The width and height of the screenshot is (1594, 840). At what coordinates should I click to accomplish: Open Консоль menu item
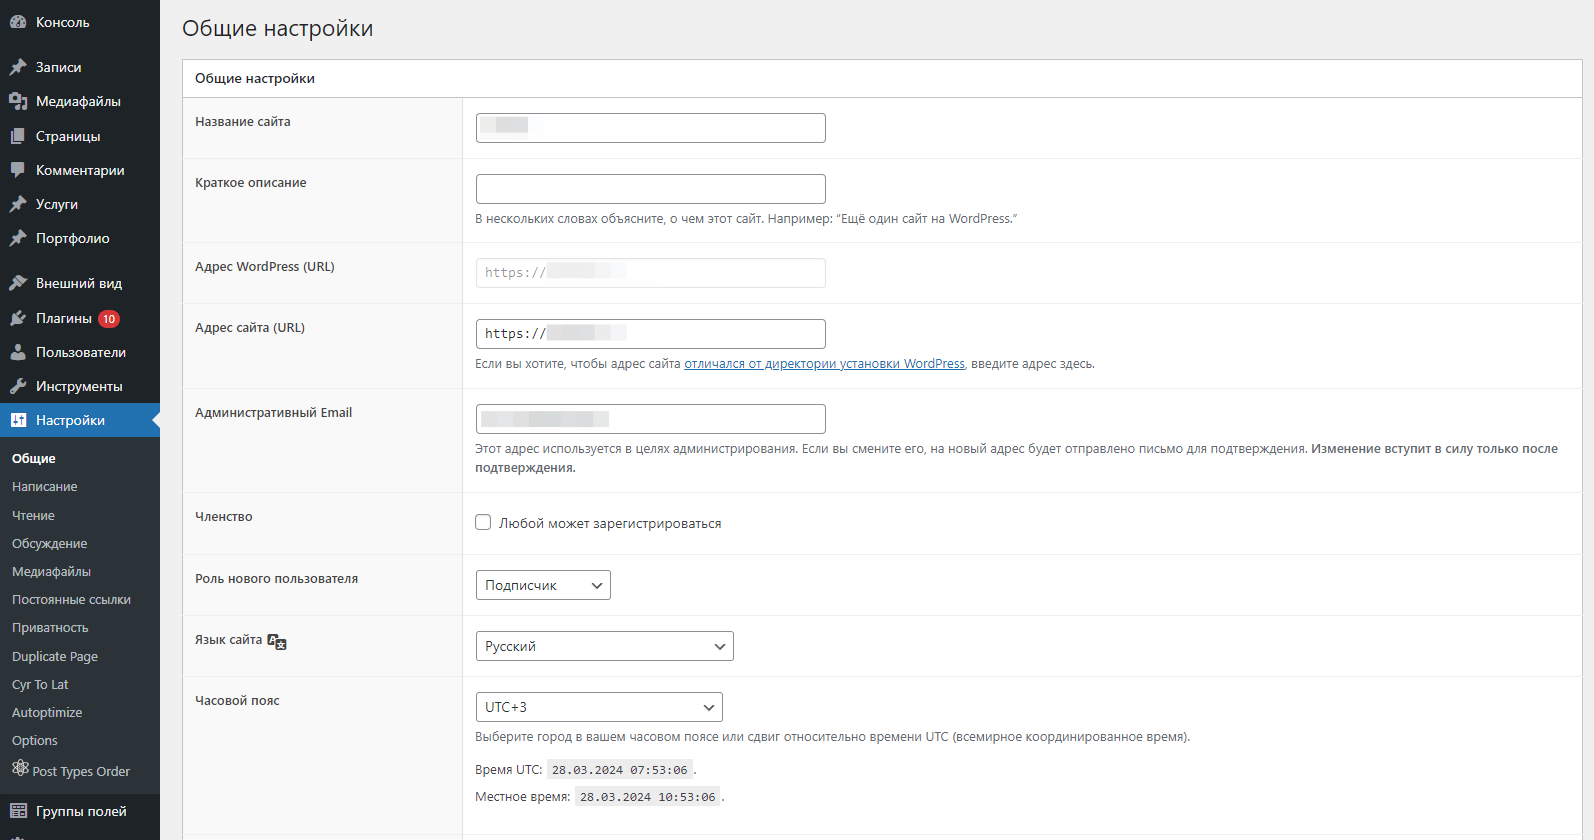point(80,22)
